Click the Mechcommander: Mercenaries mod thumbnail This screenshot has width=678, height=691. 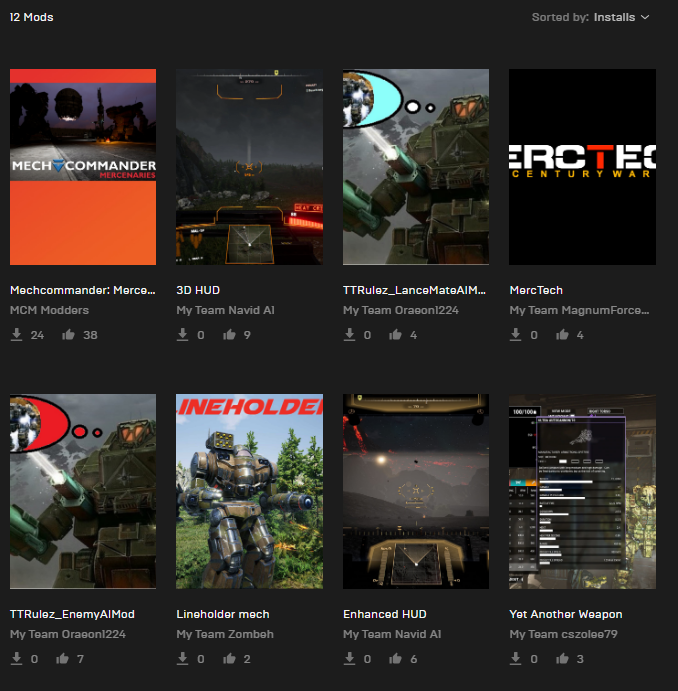(83, 167)
